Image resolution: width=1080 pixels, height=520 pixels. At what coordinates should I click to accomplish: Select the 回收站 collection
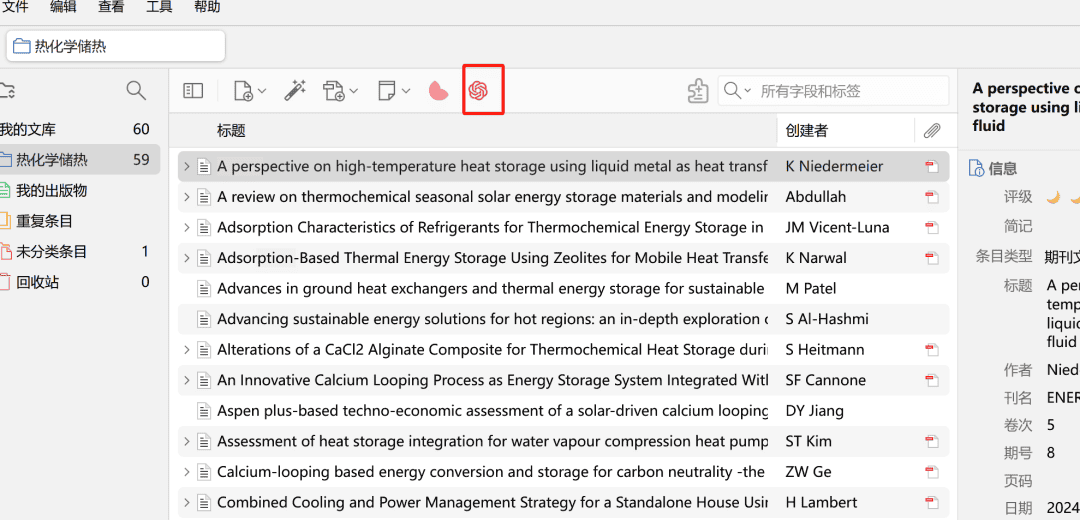click(38, 282)
